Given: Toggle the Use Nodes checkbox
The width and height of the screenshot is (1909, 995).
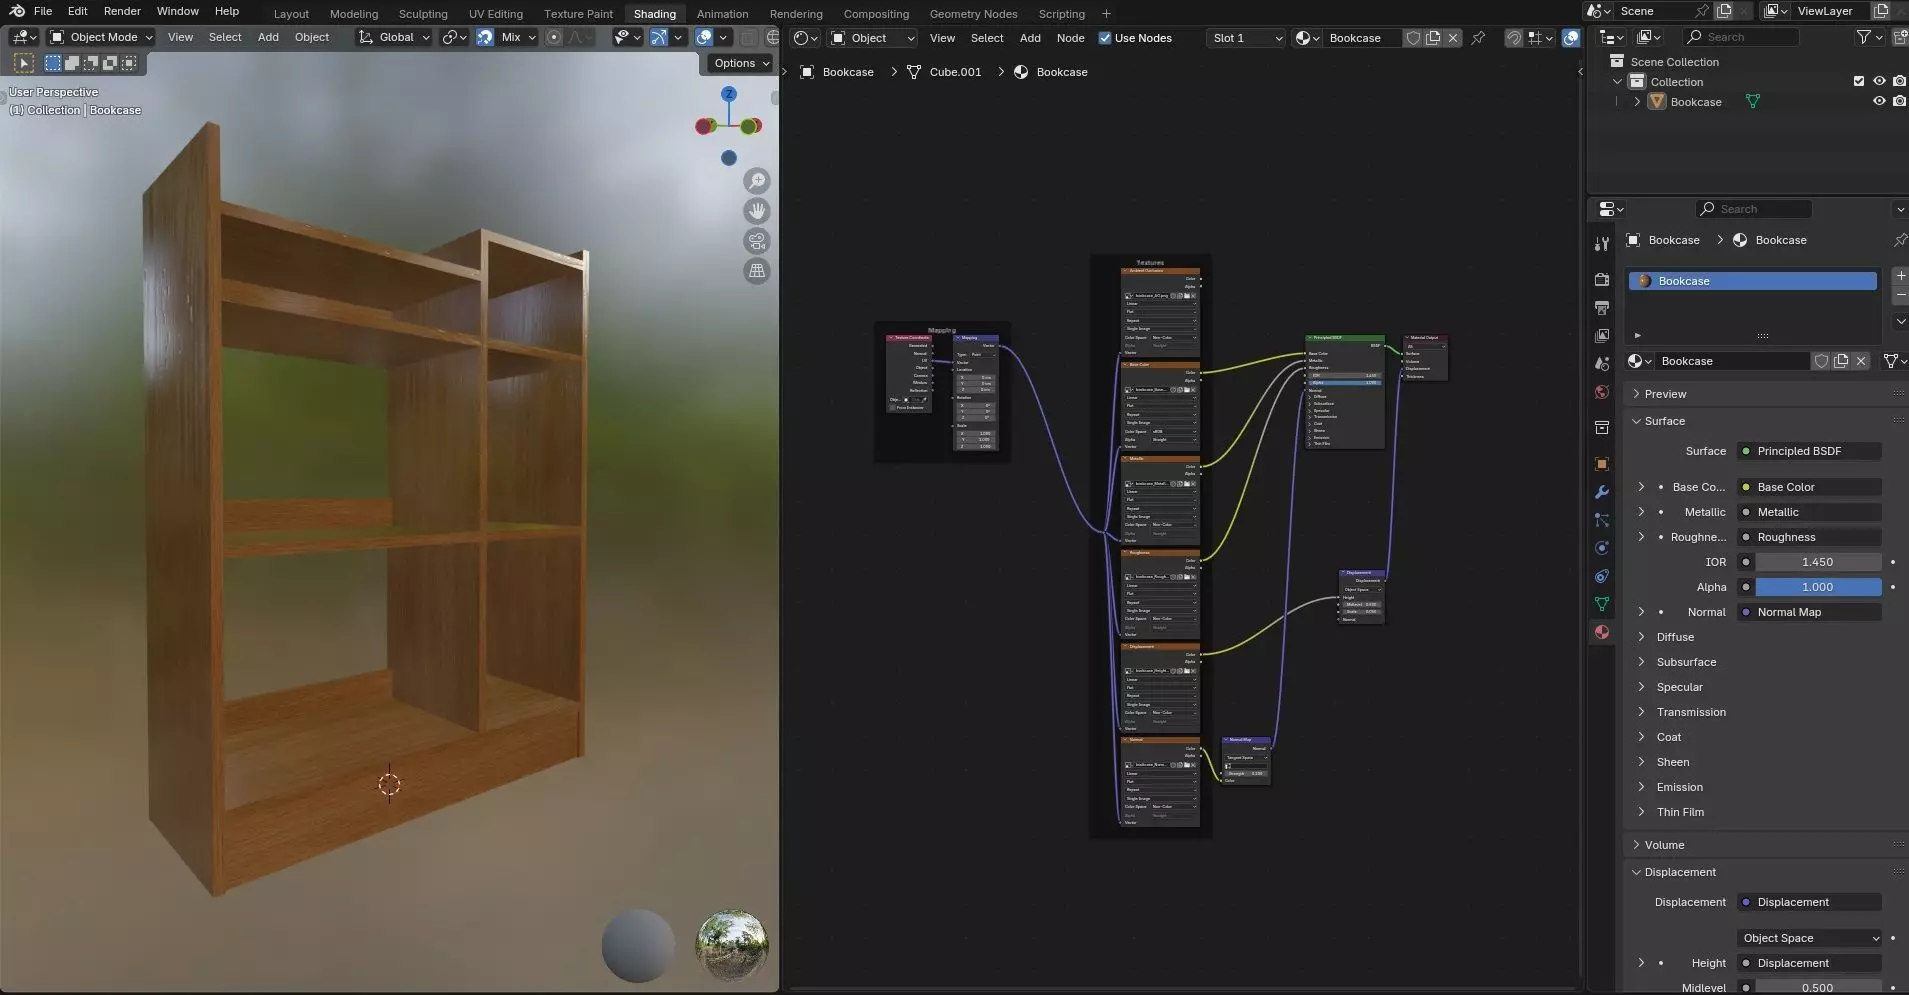Looking at the screenshot, I should [1105, 38].
